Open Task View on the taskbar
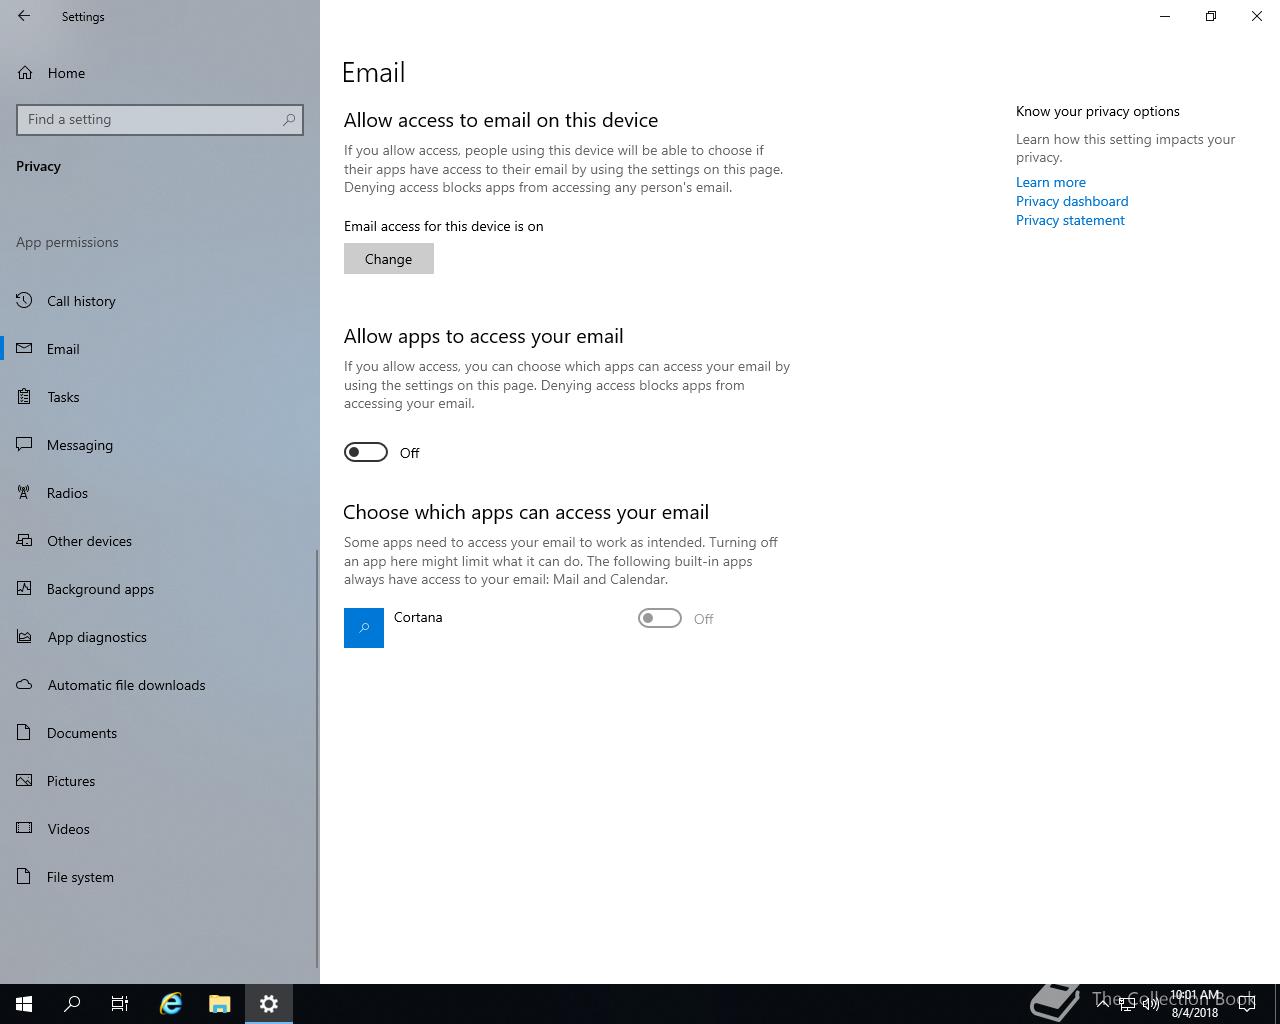 click(120, 1004)
